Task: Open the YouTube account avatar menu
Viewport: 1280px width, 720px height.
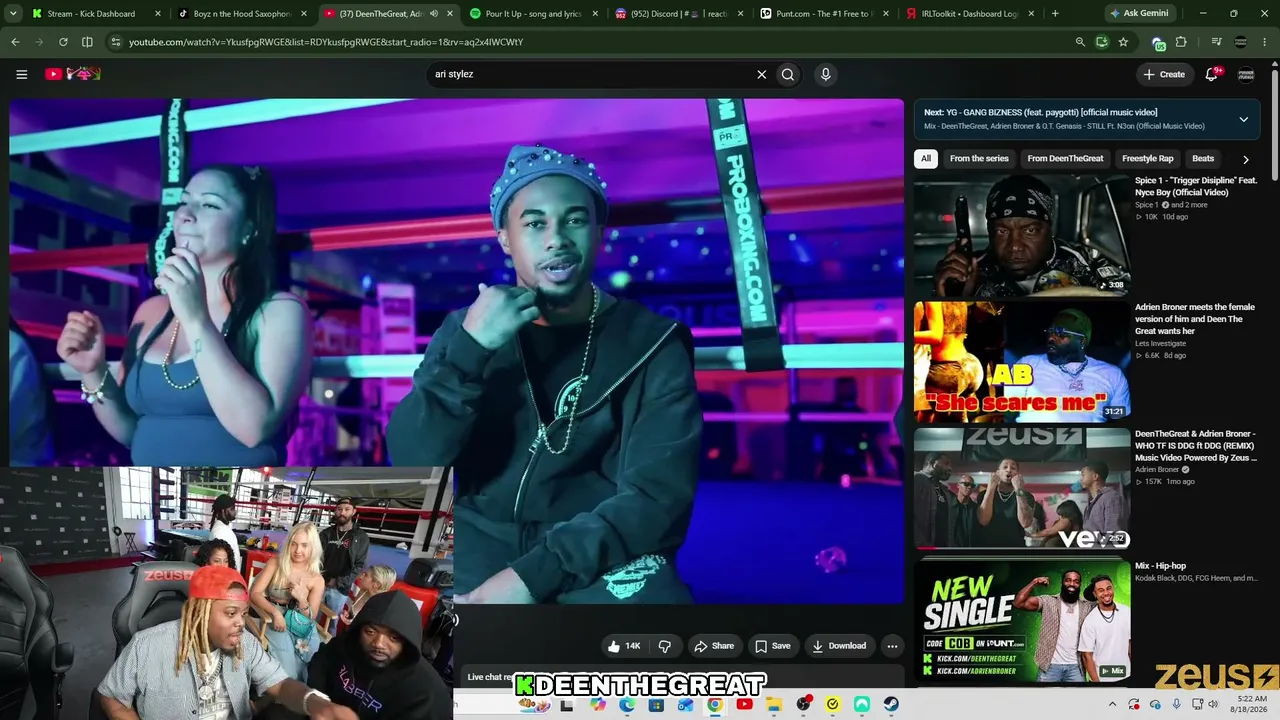Action: pyautogui.click(x=1246, y=74)
